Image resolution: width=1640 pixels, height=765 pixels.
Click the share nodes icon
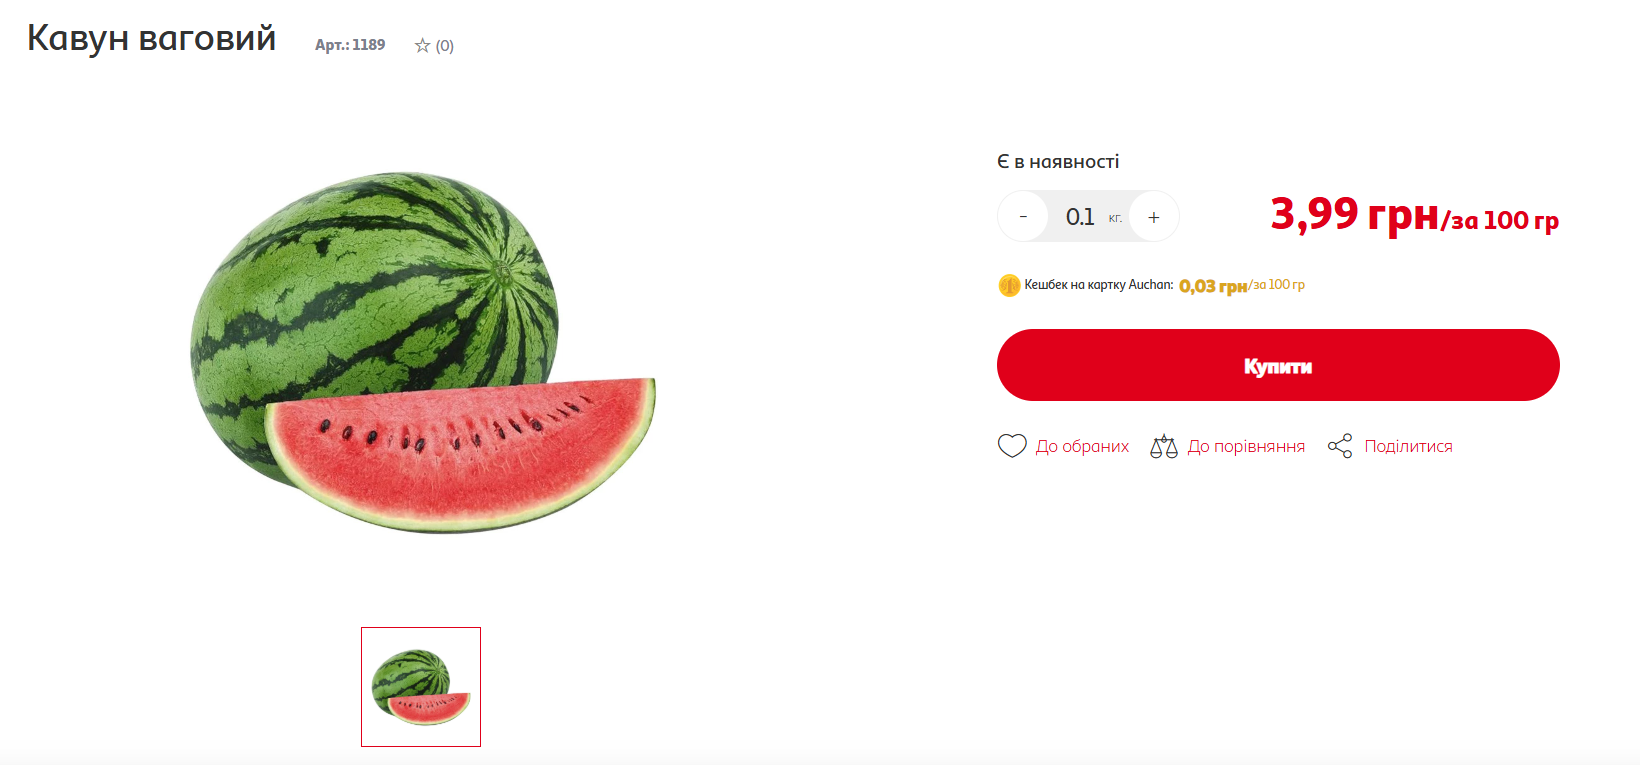(x=1340, y=446)
